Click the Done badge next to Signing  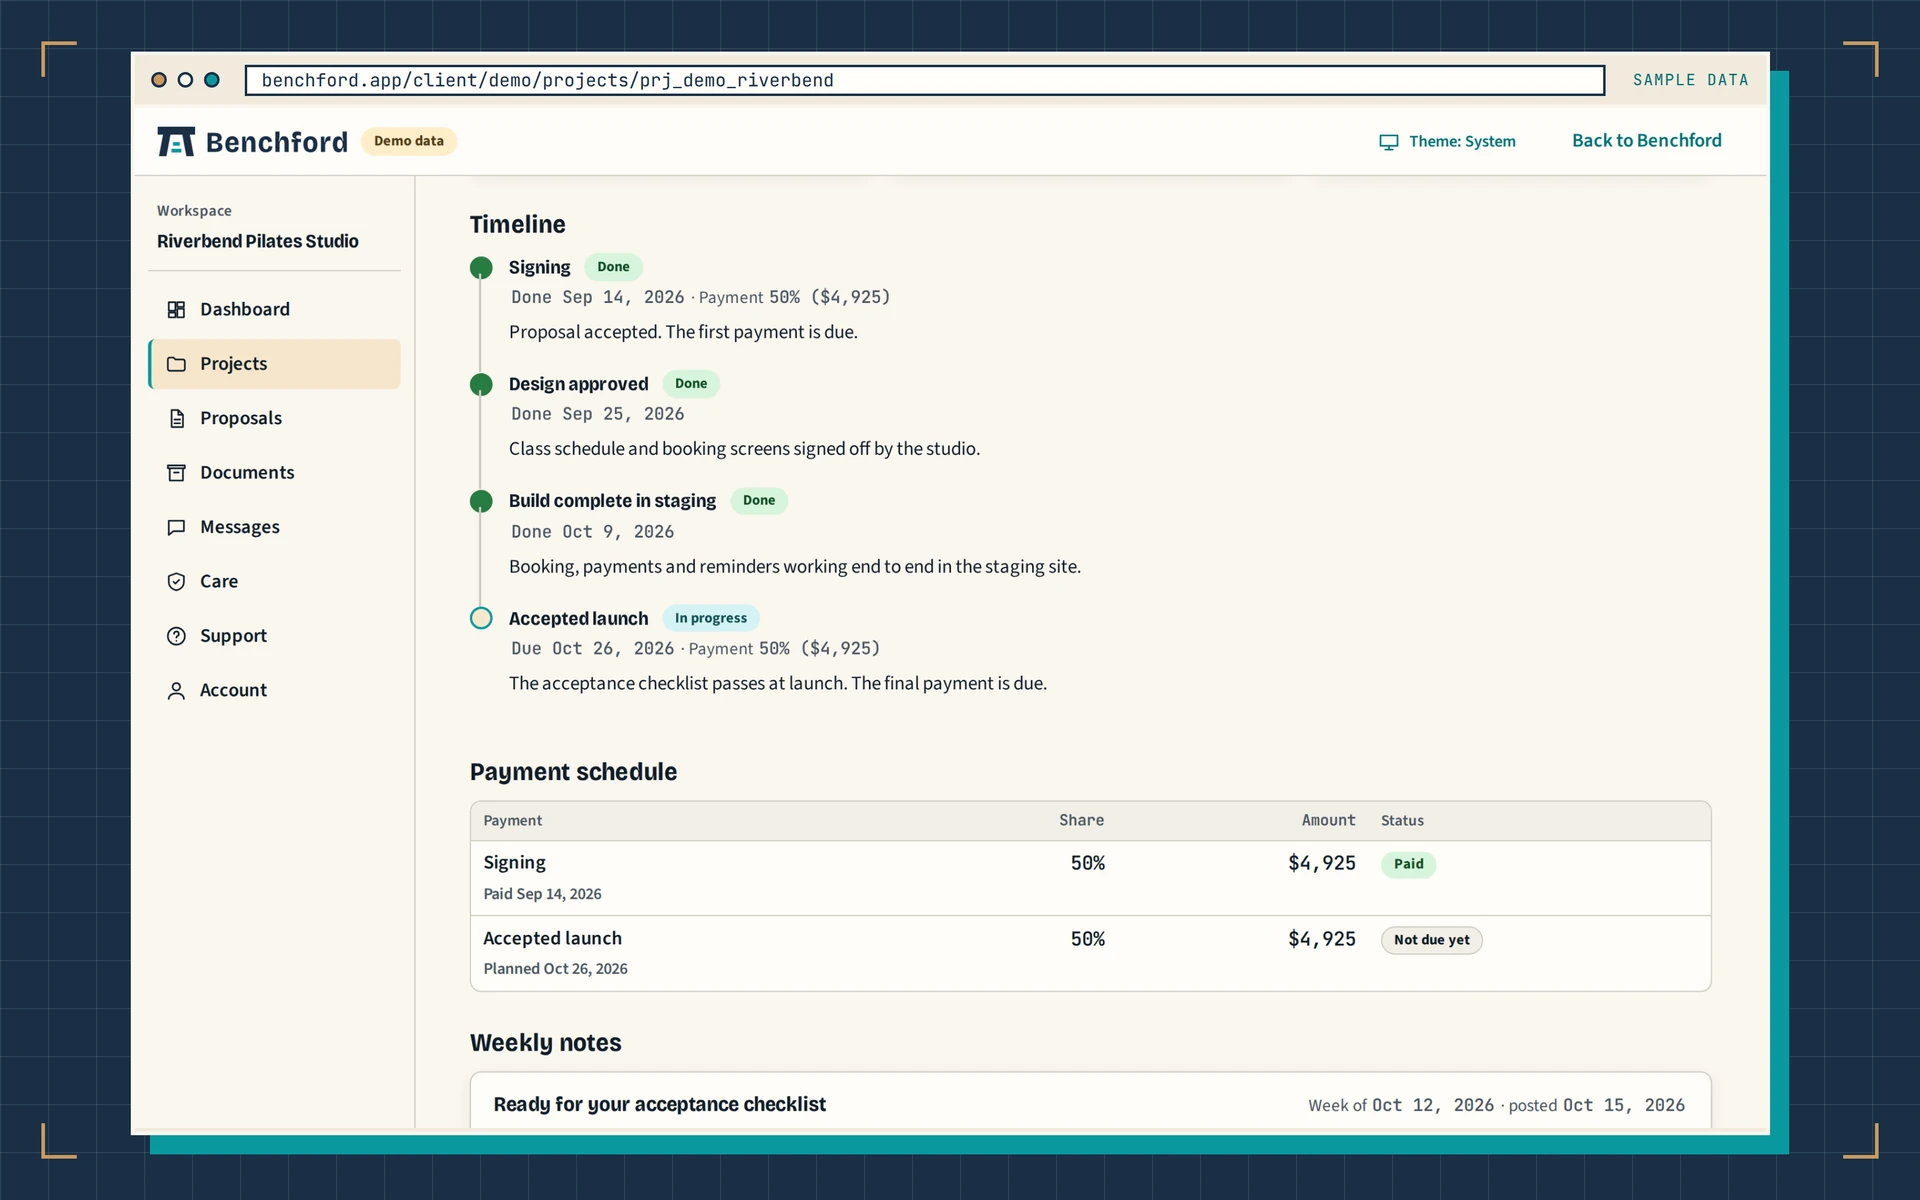(613, 267)
